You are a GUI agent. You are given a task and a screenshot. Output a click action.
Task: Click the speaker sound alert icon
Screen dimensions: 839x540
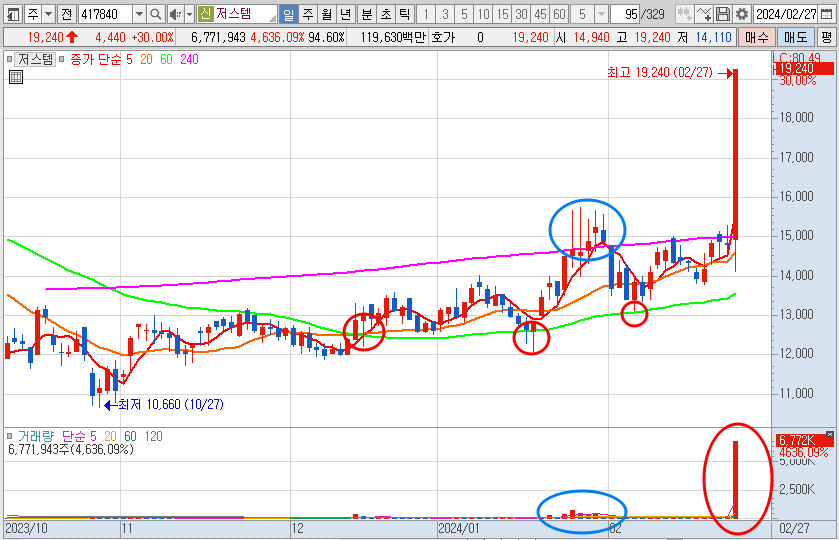(x=174, y=14)
